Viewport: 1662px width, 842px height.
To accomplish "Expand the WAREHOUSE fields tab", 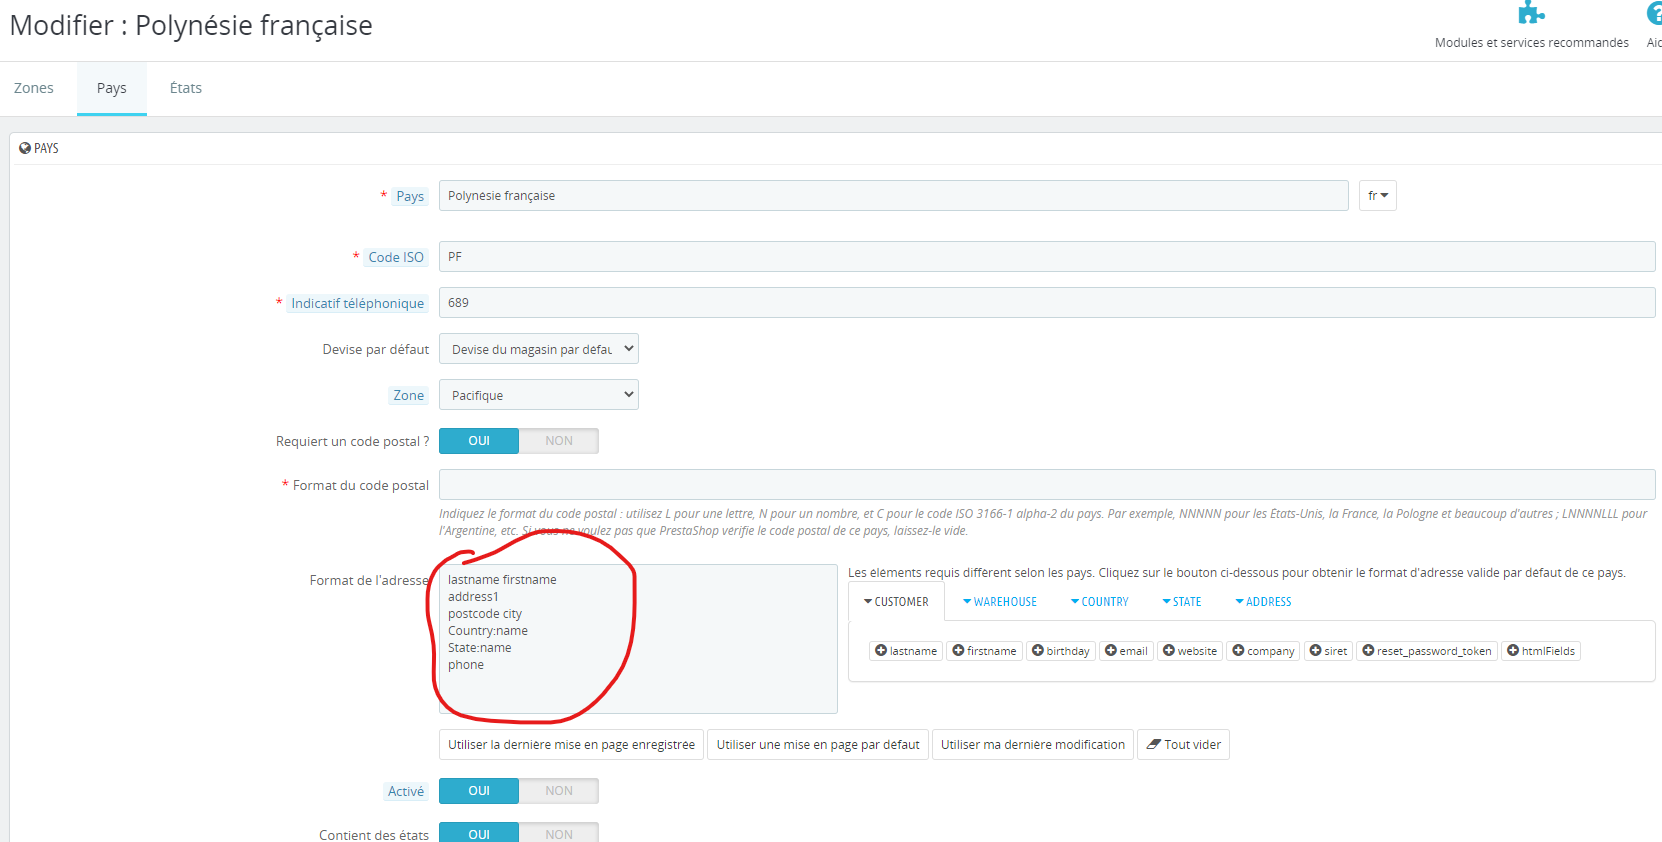I will pos(1000,602).
